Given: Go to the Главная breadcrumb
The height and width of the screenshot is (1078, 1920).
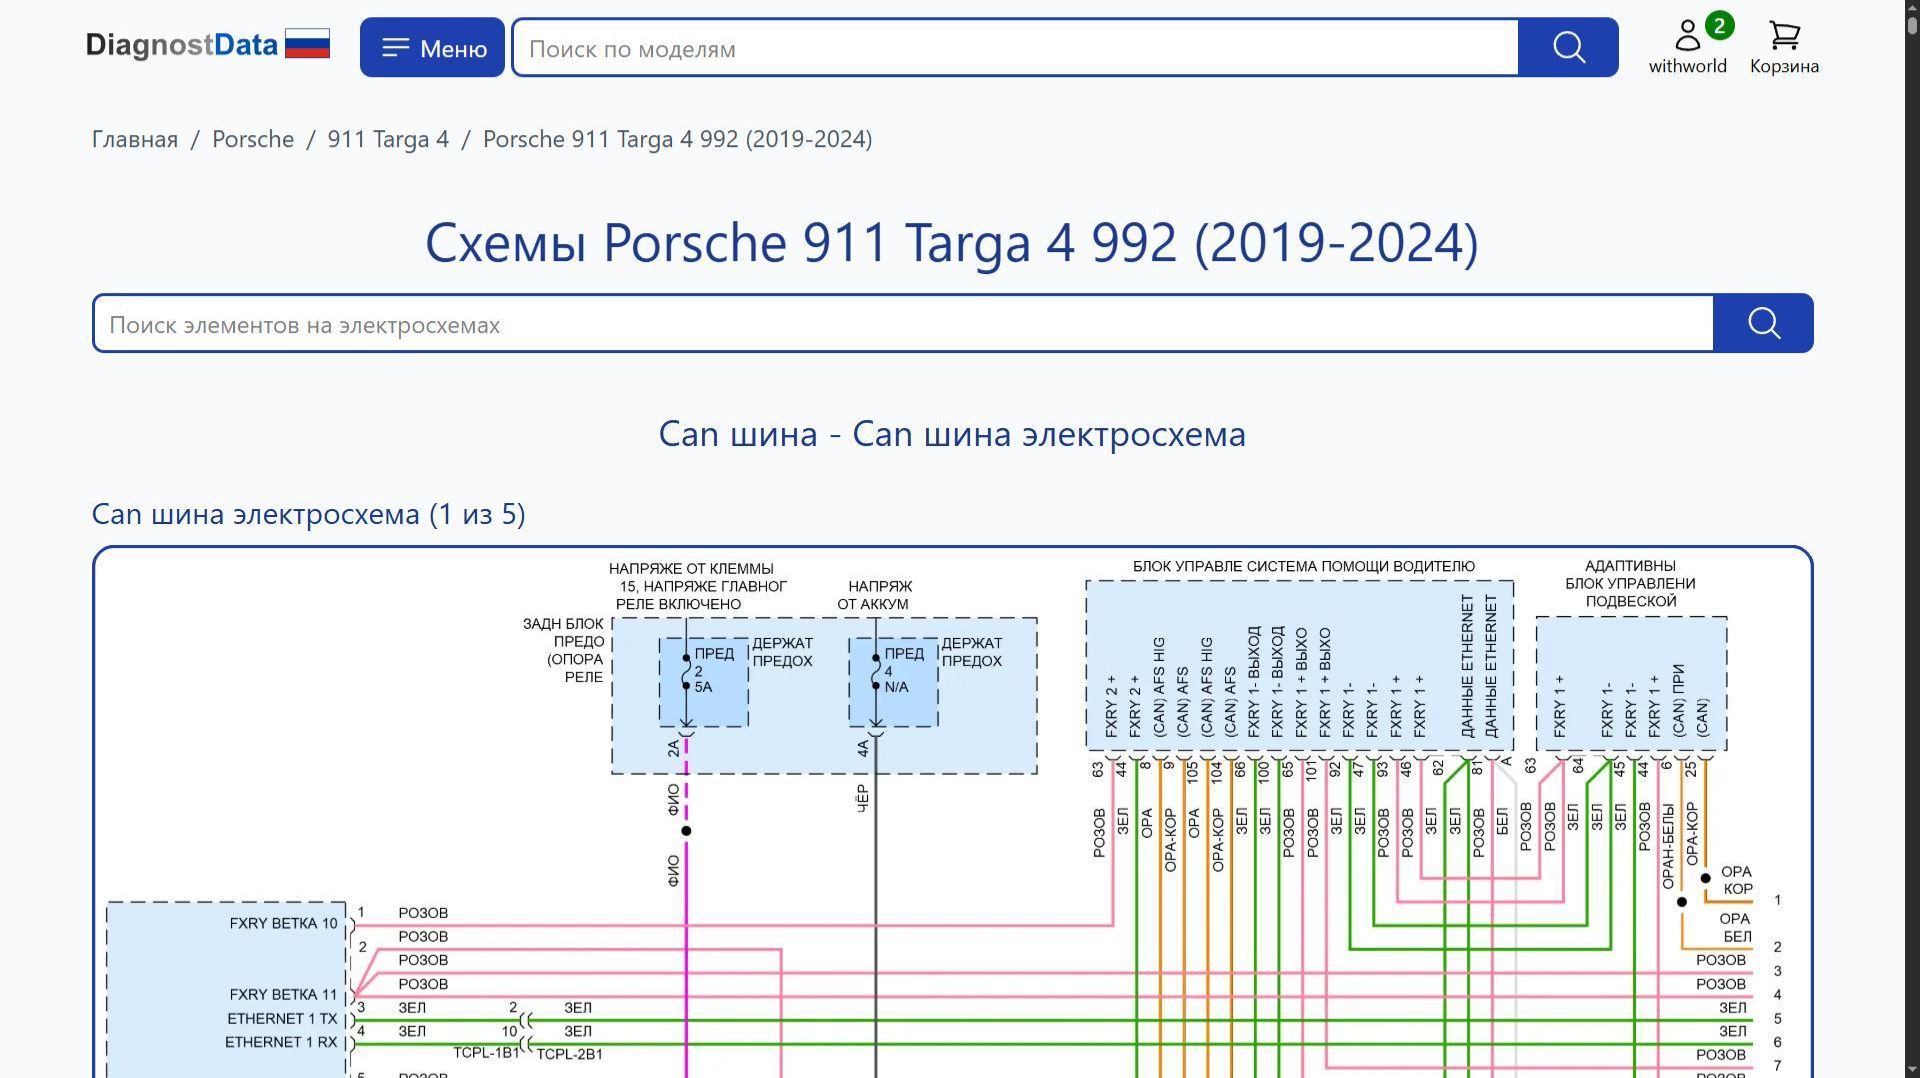Looking at the screenshot, I should point(135,139).
